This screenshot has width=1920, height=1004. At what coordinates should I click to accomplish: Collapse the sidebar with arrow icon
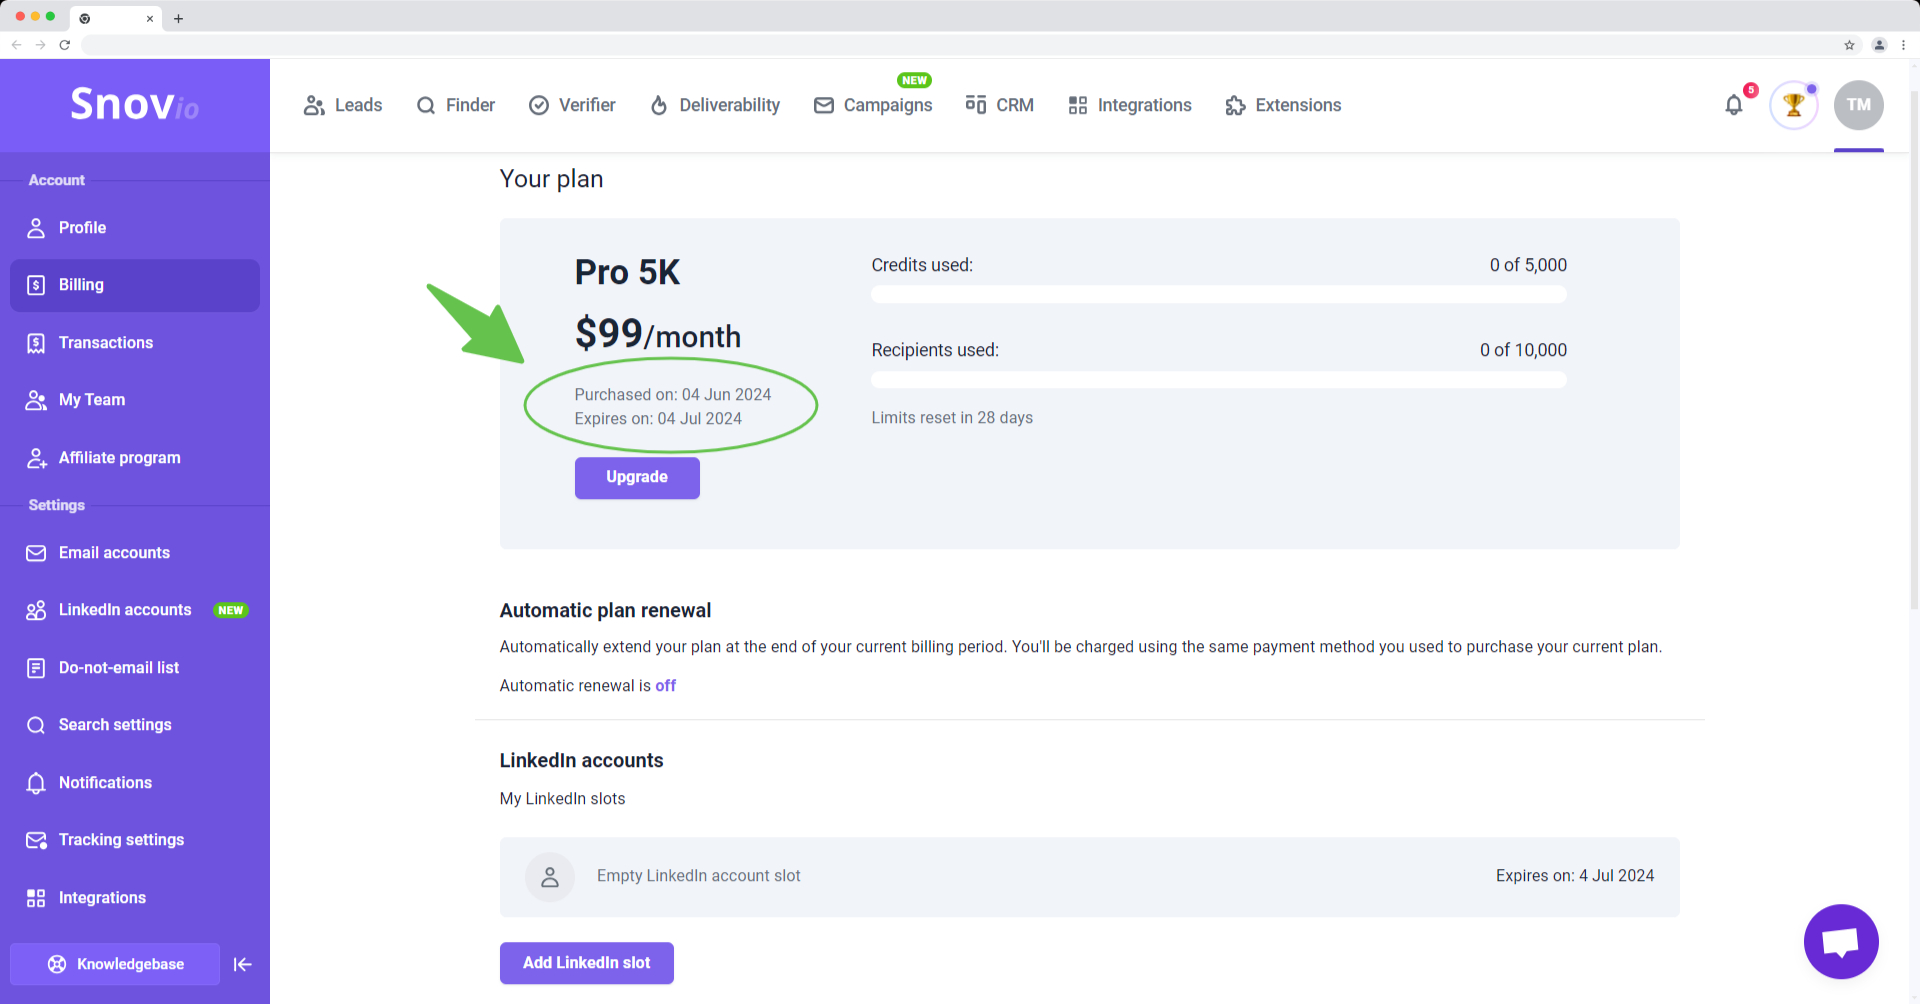point(242,964)
